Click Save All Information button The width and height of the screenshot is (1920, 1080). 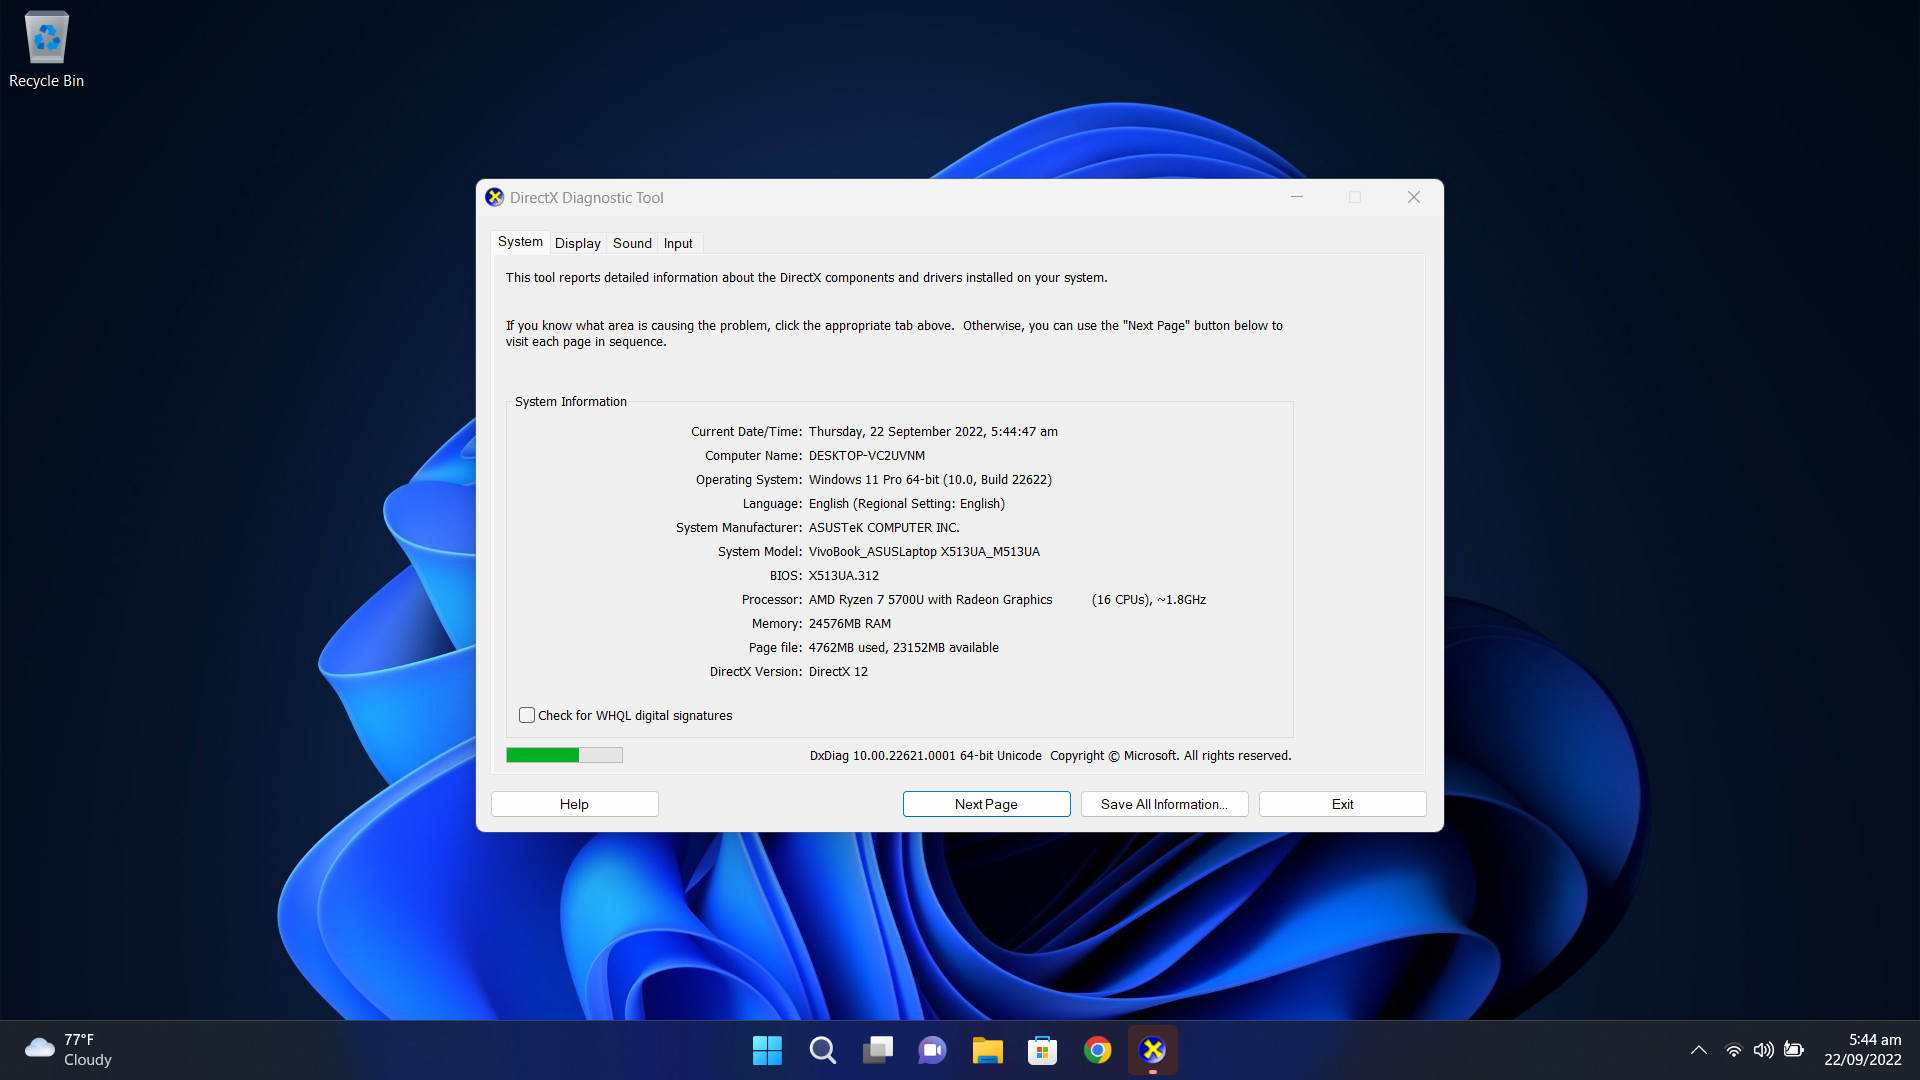pyautogui.click(x=1164, y=804)
